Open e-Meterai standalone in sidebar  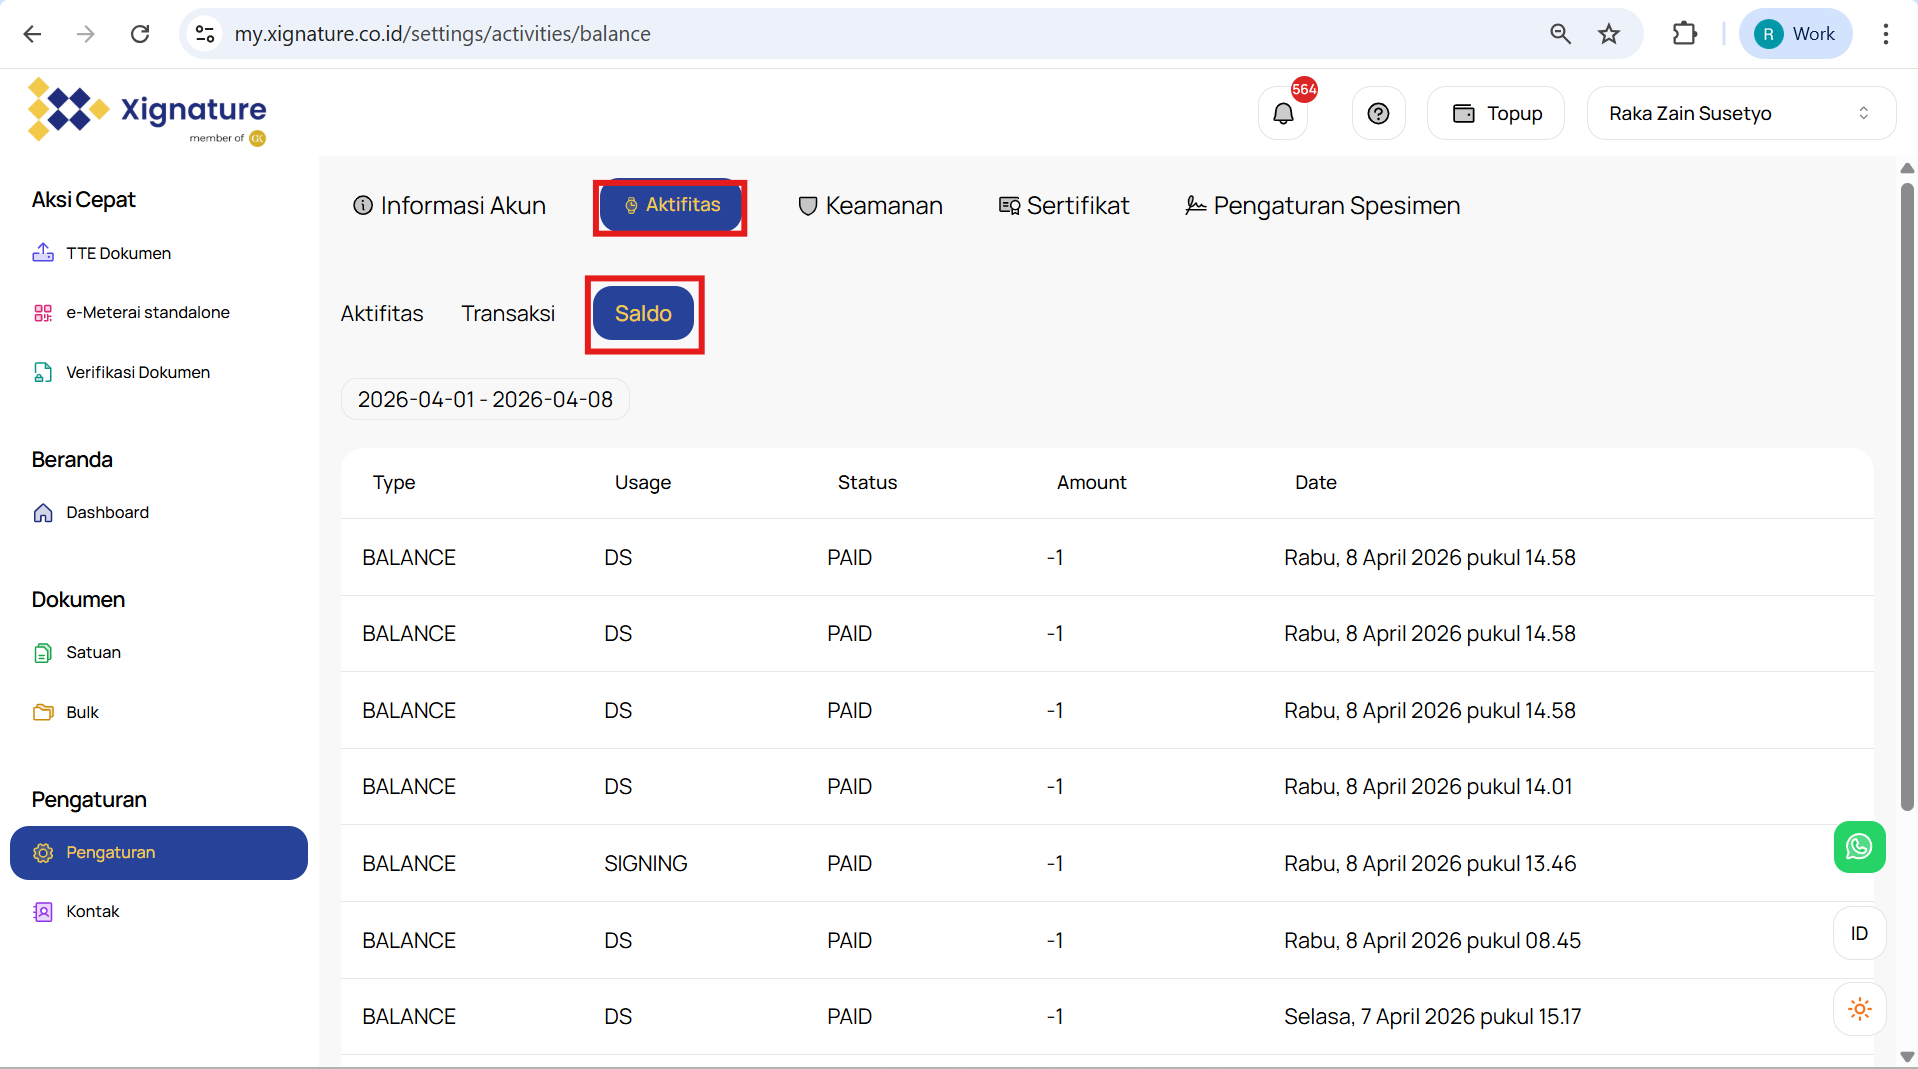[x=147, y=313]
